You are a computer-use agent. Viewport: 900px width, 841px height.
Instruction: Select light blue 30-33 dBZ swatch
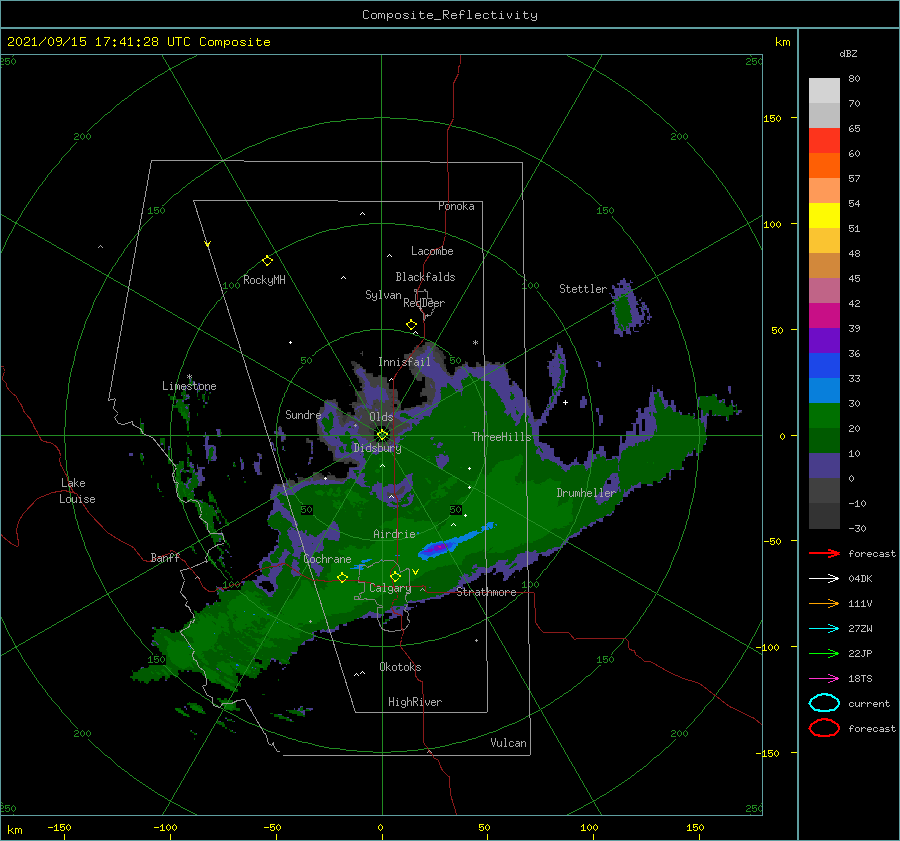coord(824,390)
